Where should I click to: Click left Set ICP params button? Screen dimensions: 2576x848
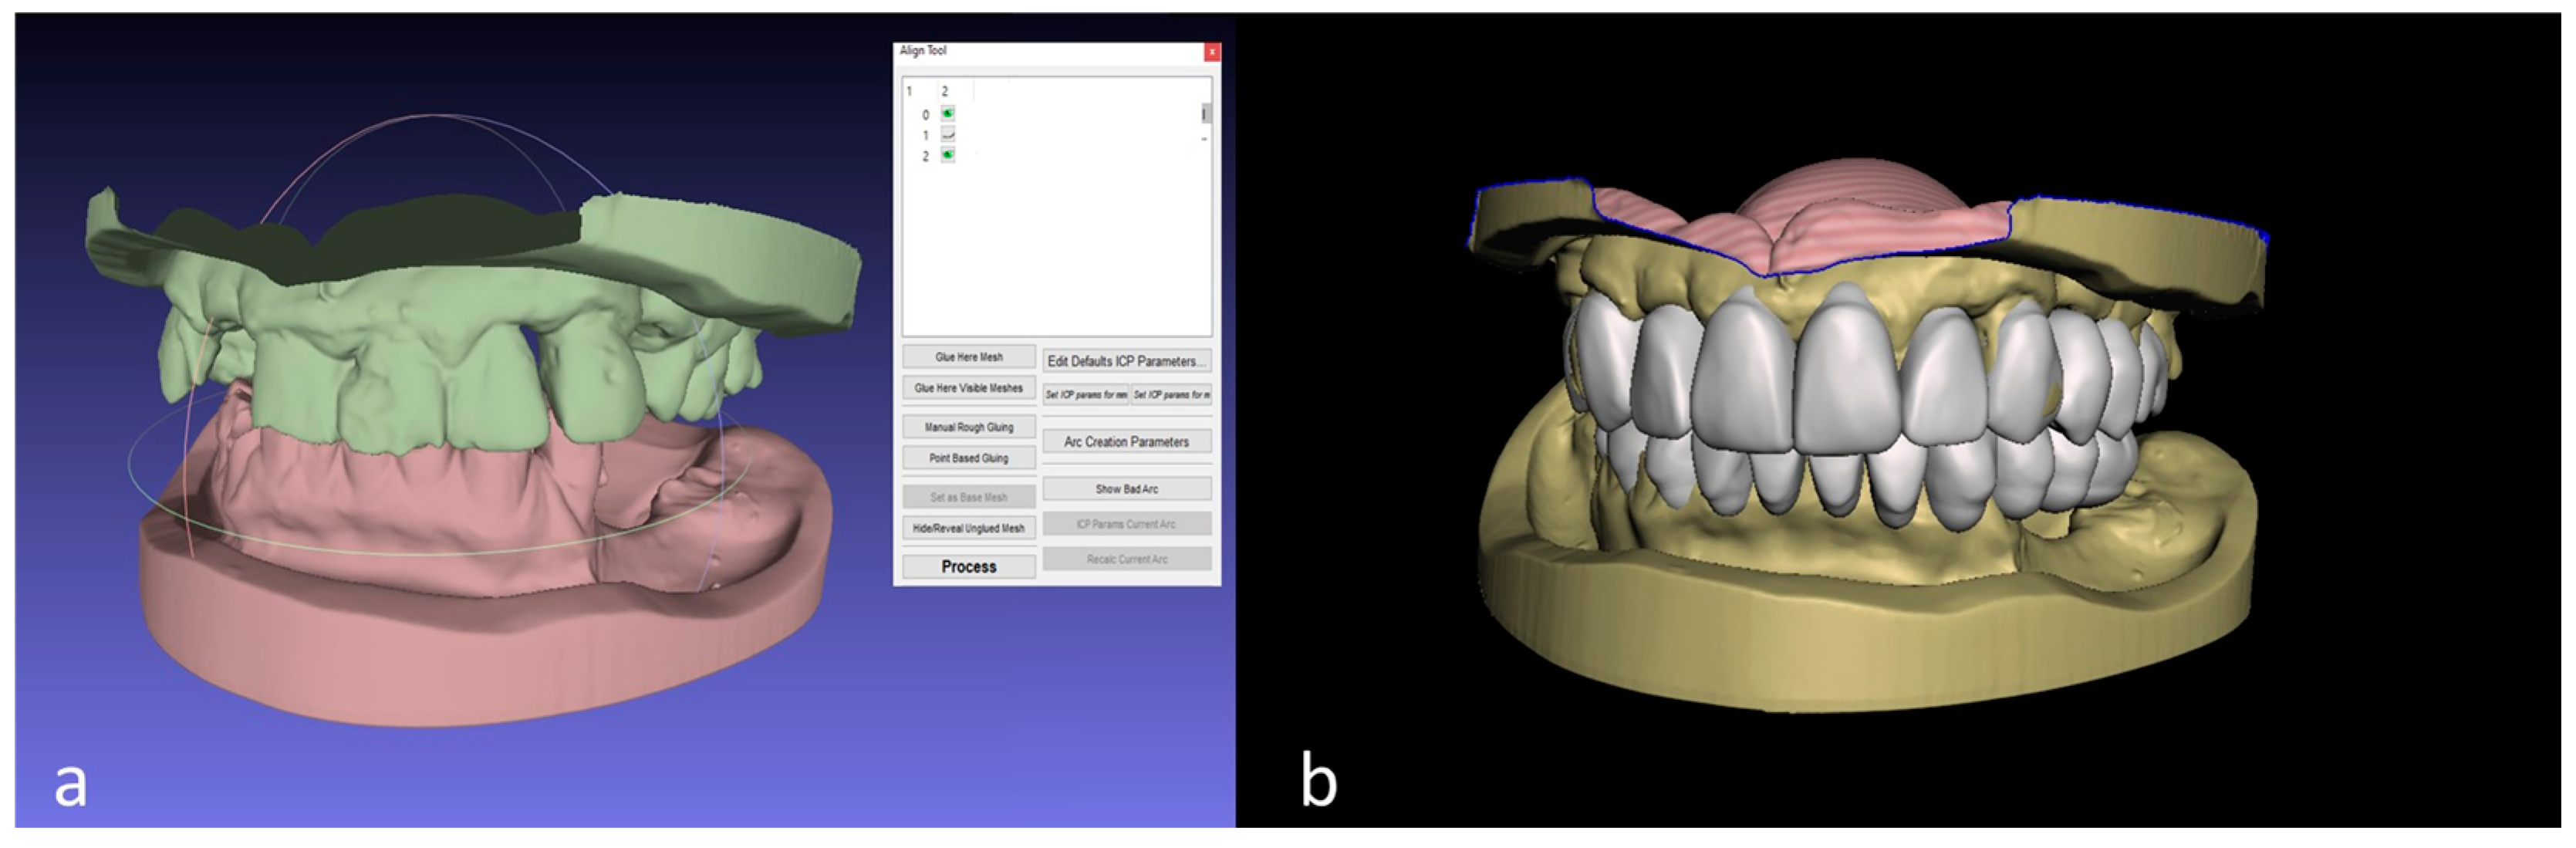point(1085,395)
